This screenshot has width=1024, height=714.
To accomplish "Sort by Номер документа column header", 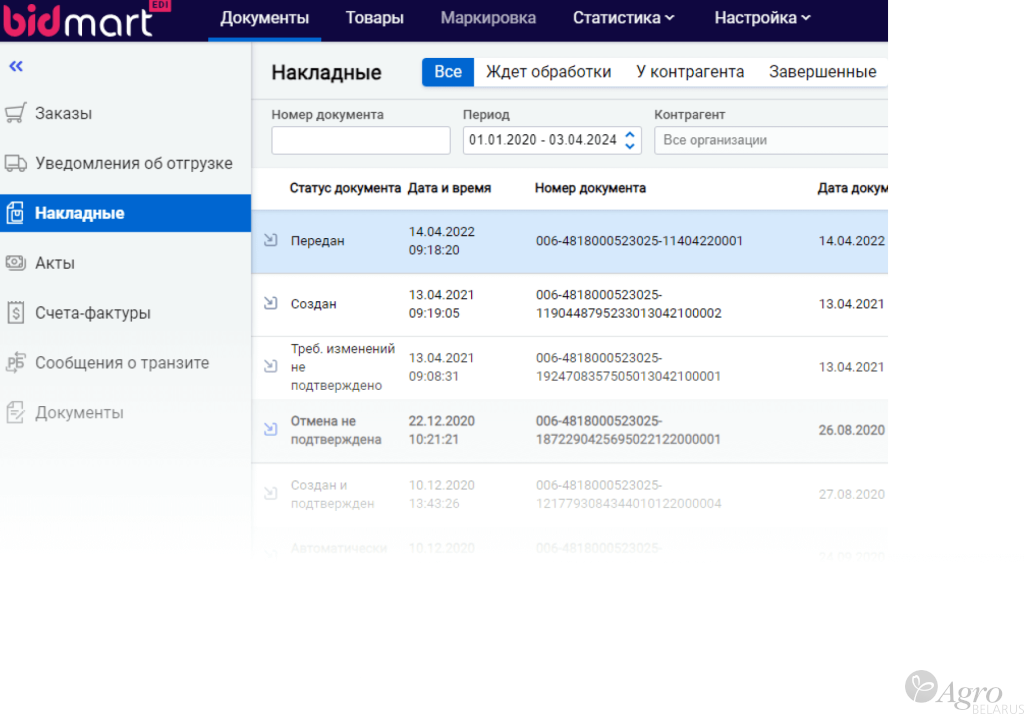I will pyautogui.click(x=590, y=188).
